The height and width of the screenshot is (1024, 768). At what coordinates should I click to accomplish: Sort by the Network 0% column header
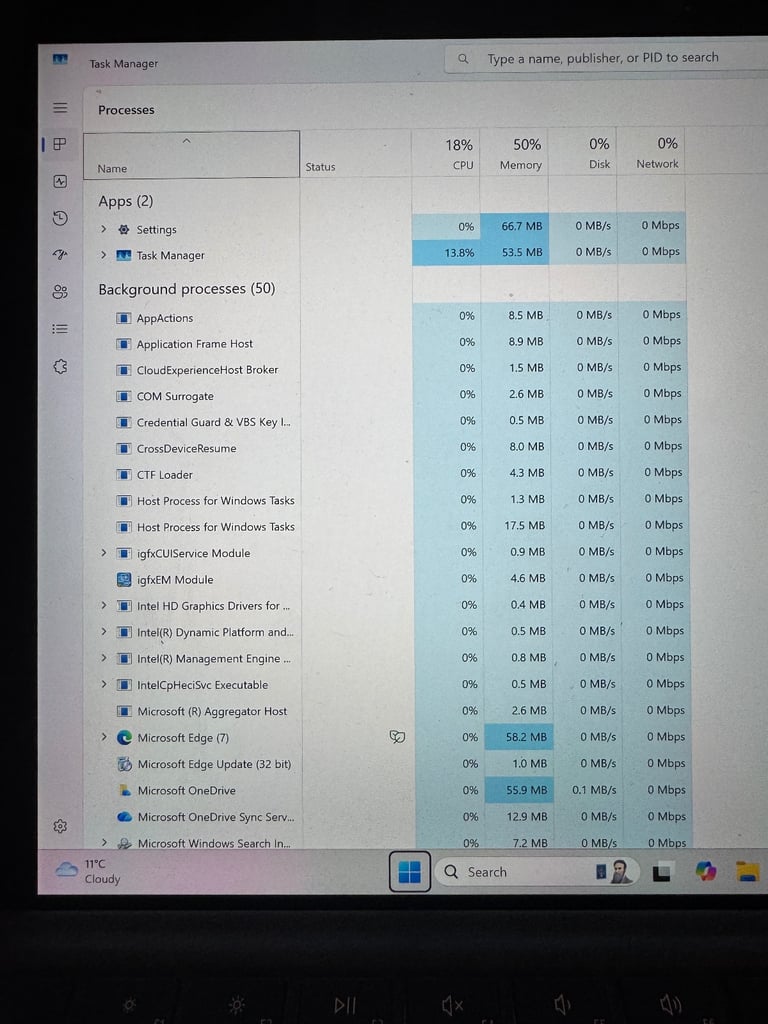(651, 151)
